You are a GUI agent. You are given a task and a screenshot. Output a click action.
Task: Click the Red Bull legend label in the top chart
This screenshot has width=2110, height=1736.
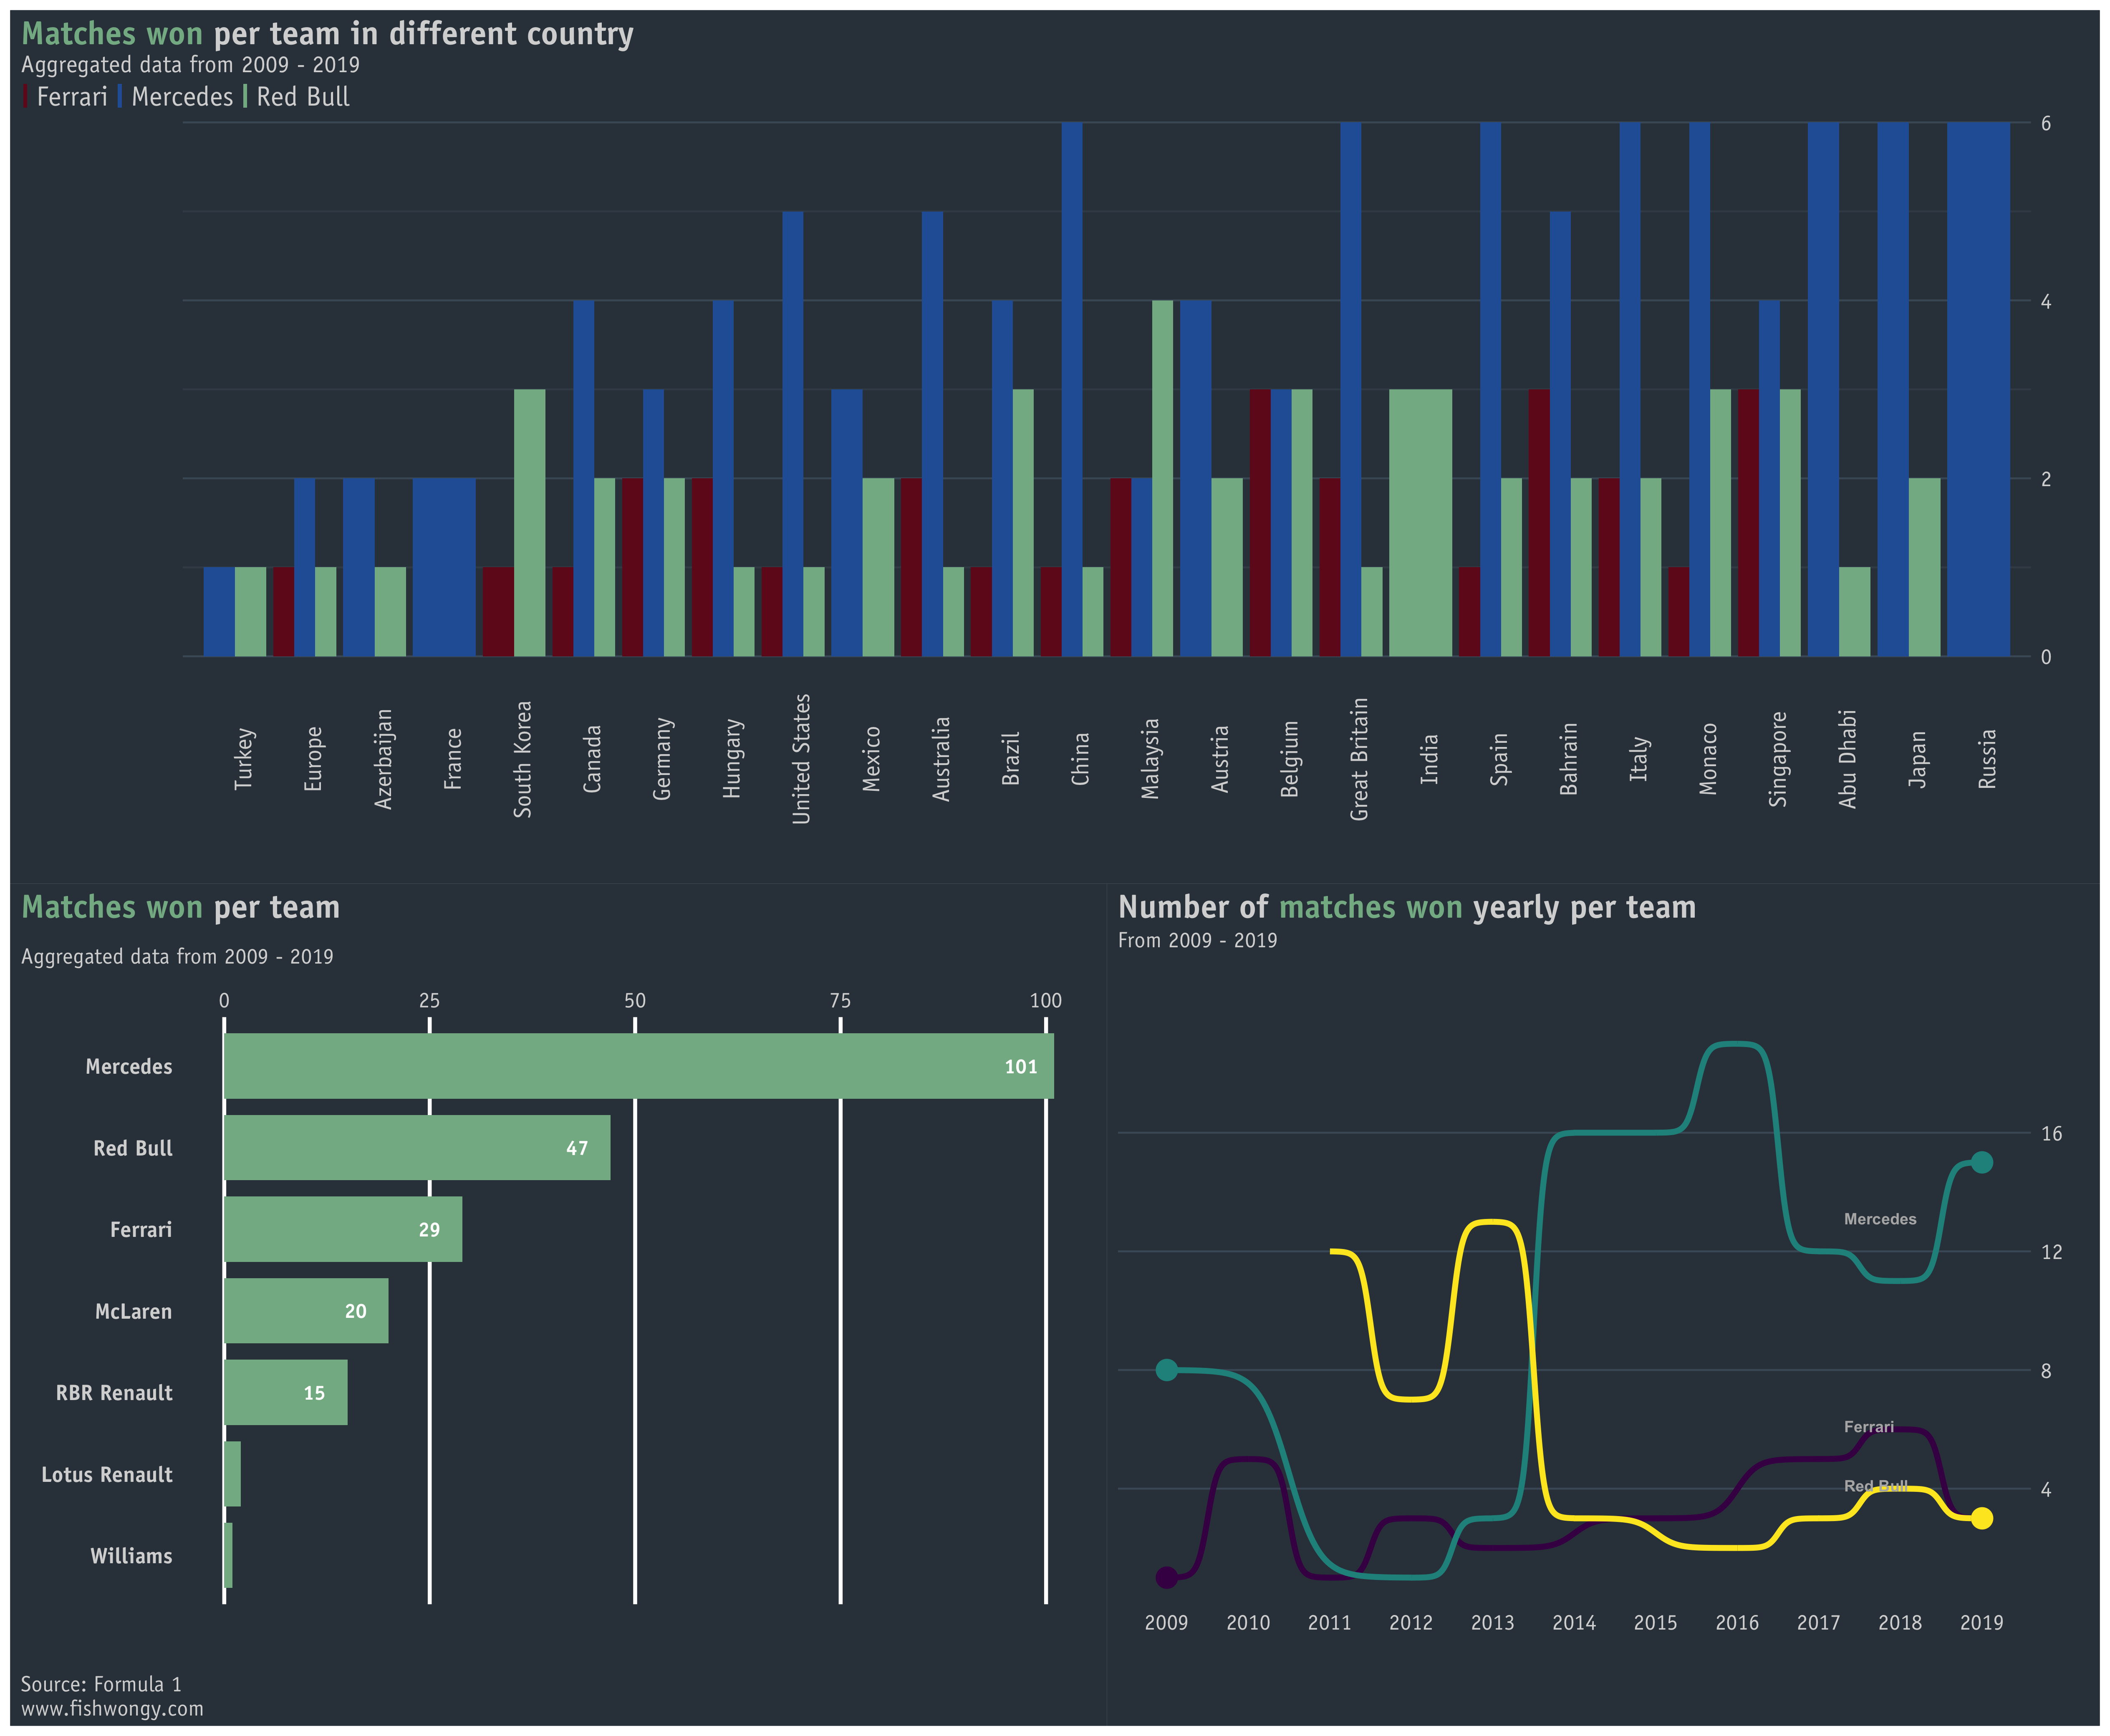[303, 97]
